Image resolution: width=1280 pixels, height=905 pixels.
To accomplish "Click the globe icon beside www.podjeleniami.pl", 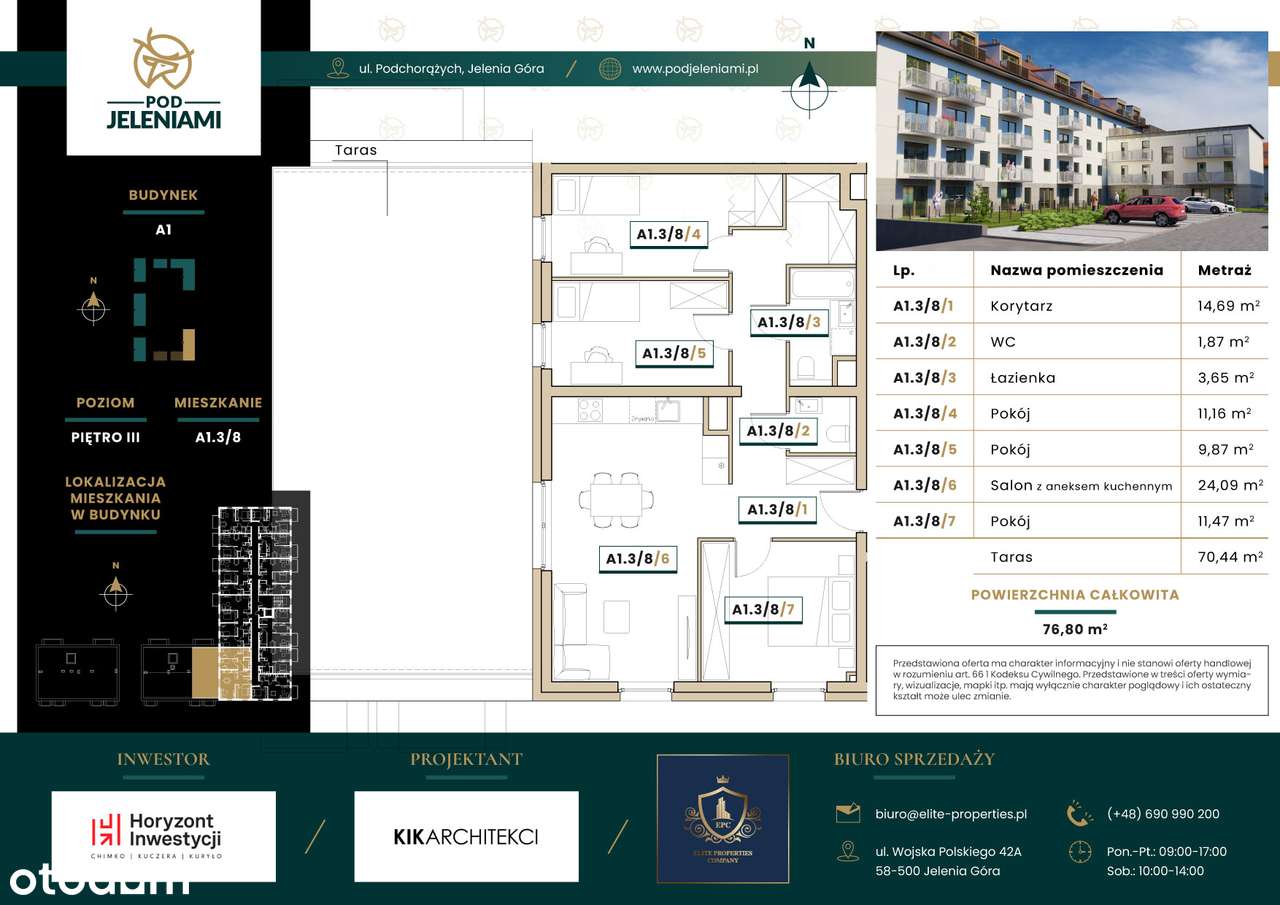I will (x=609, y=68).
